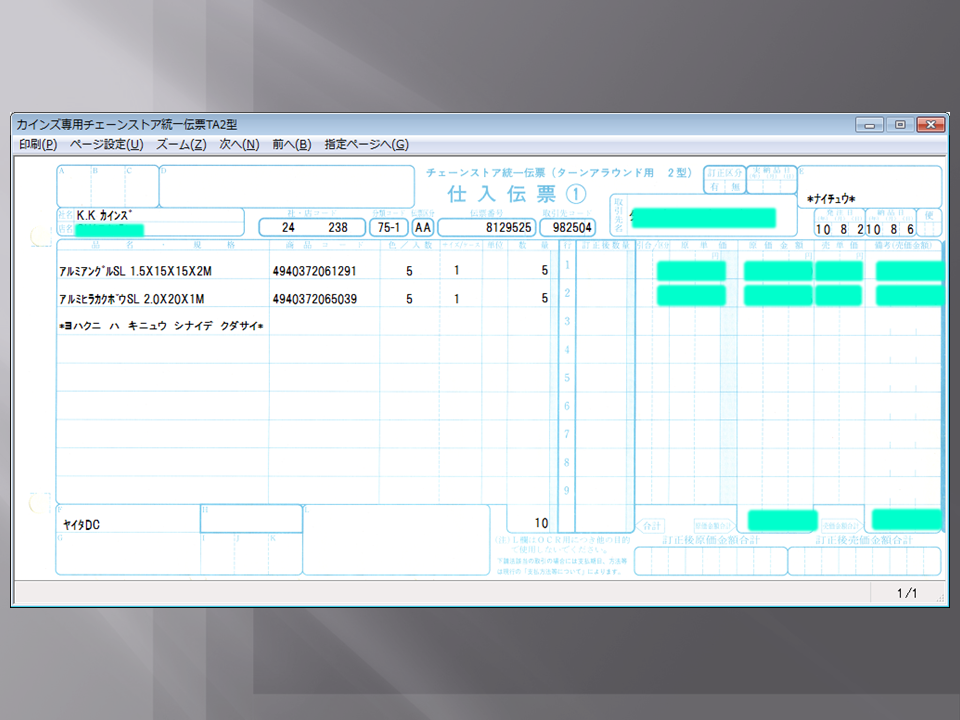The width and height of the screenshot is (960, 720).
Task: Click product code 4940372065039
Action: tap(314, 299)
